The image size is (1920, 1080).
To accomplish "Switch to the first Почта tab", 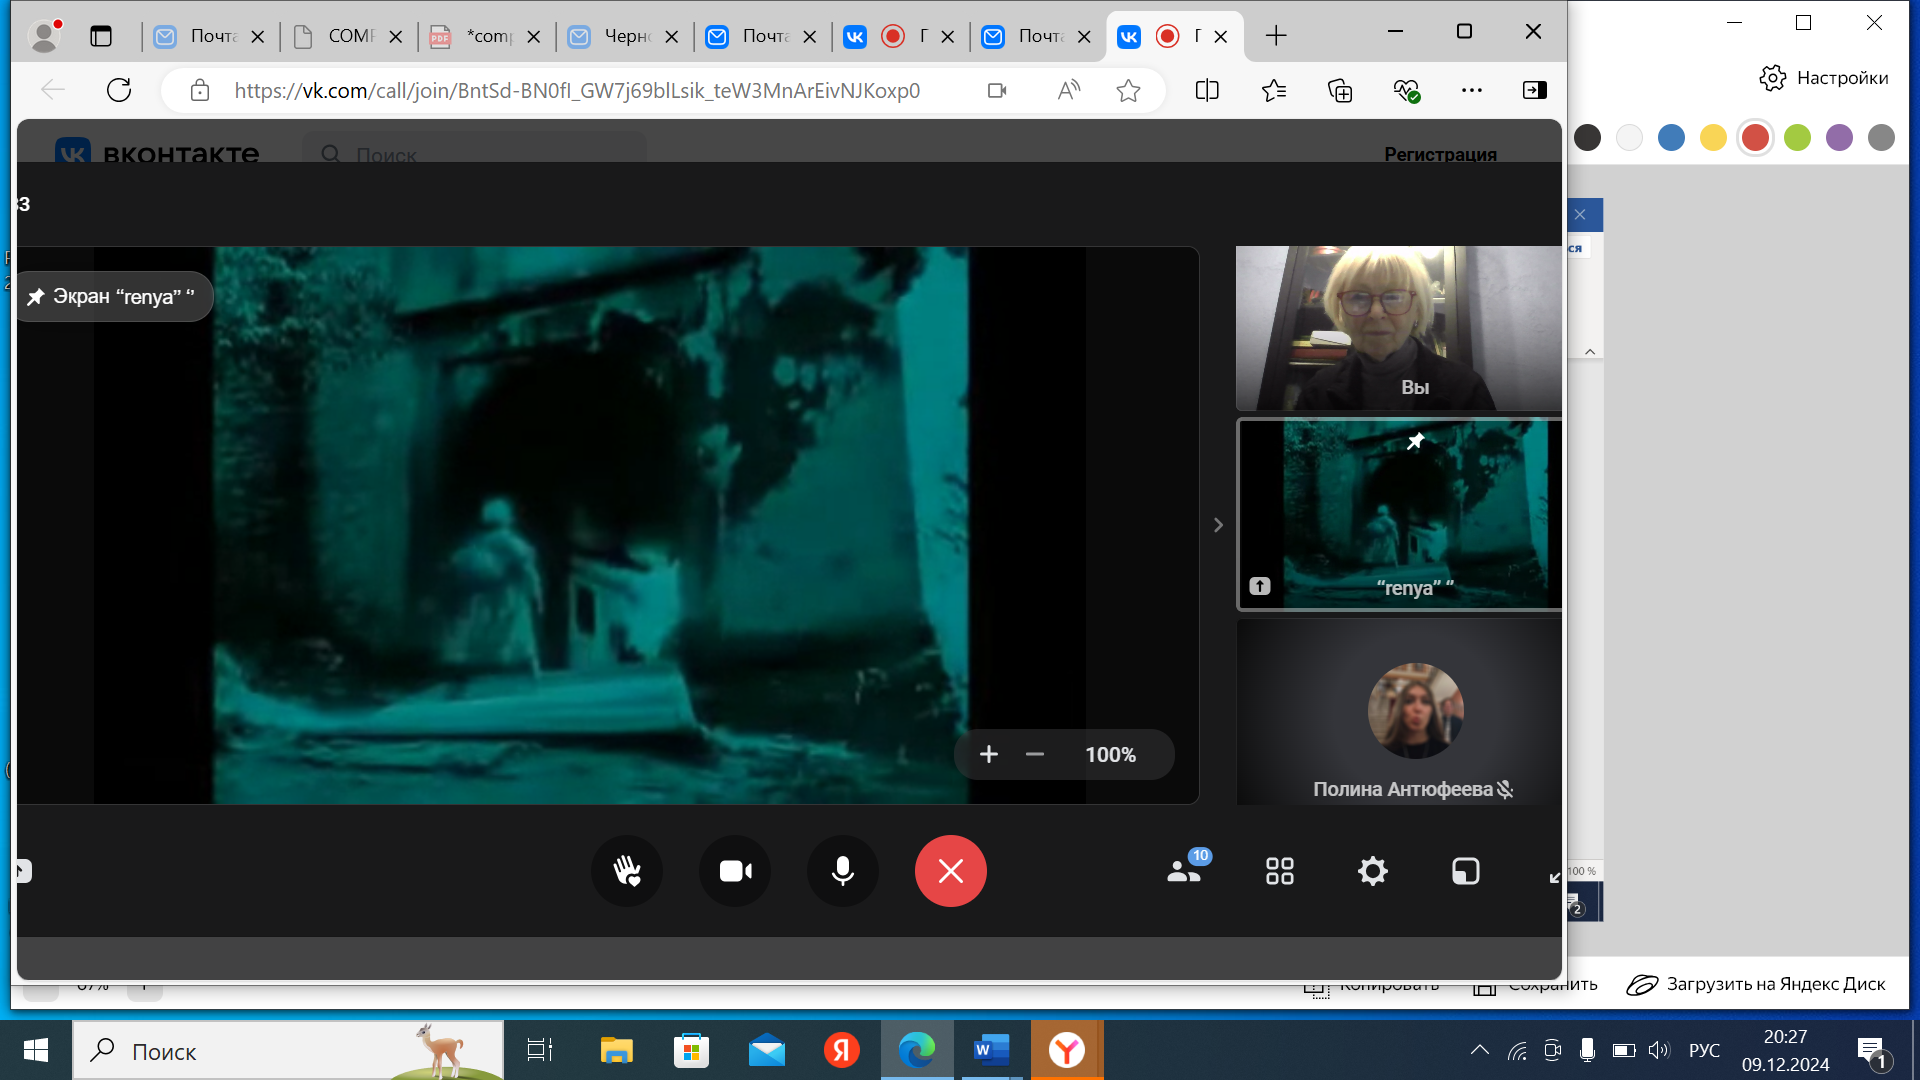I will [x=212, y=36].
